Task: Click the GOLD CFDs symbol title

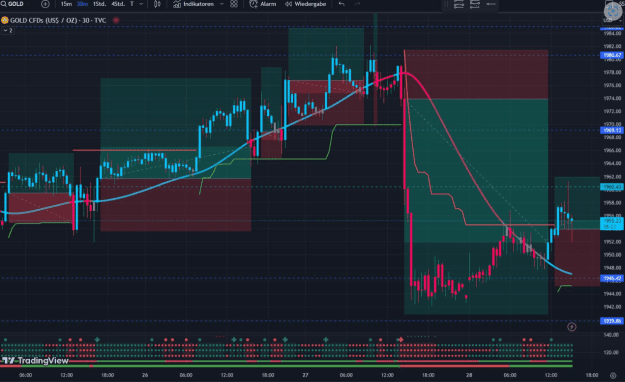Action: 58,20
